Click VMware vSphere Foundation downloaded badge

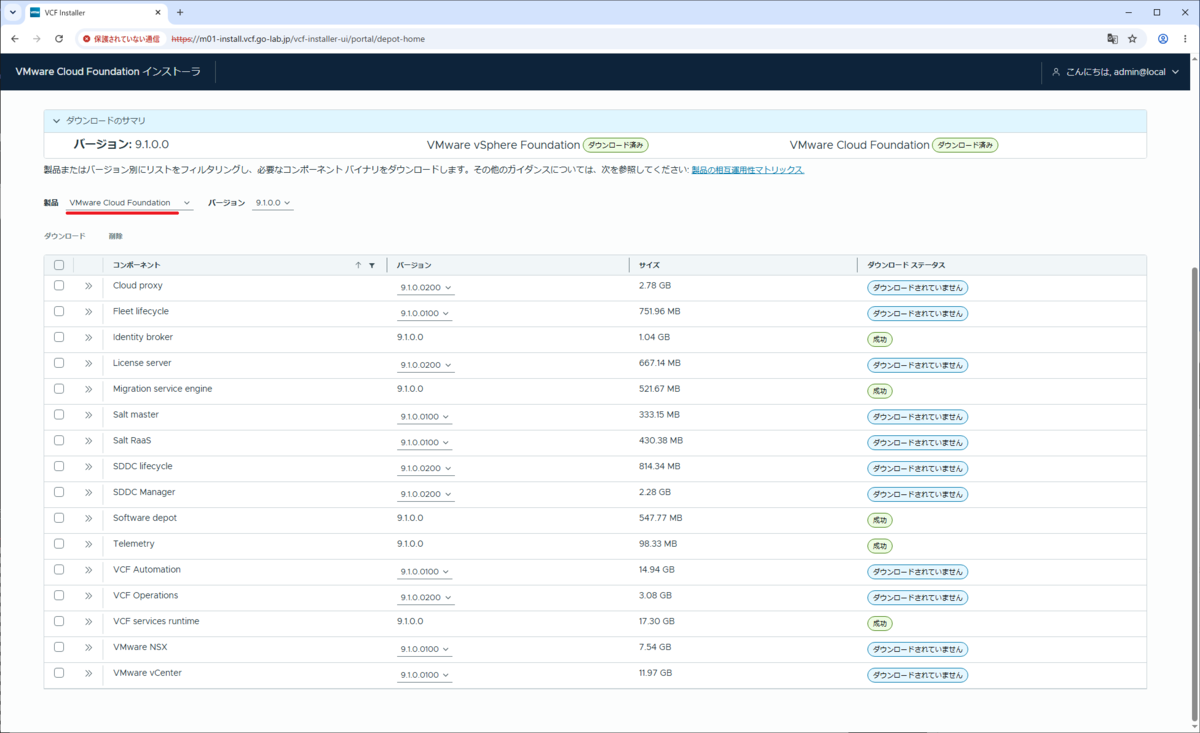coord(616,145)
